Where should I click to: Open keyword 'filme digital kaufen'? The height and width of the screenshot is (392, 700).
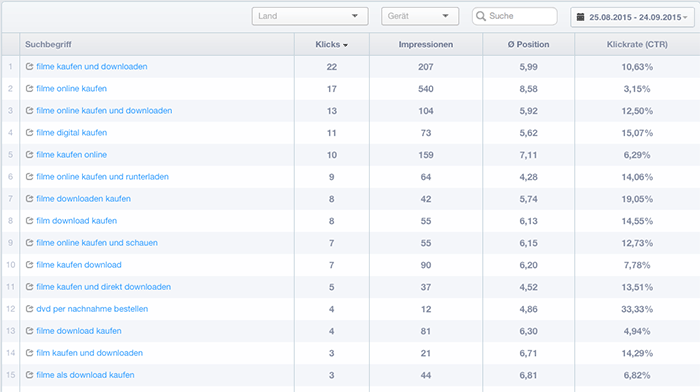click(x=71, y=133)
